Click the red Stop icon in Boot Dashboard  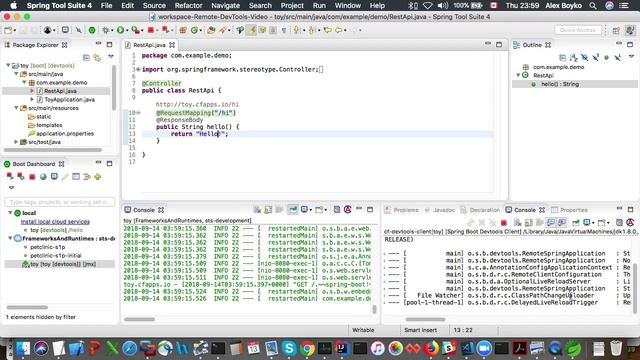(x=32, y=176)
